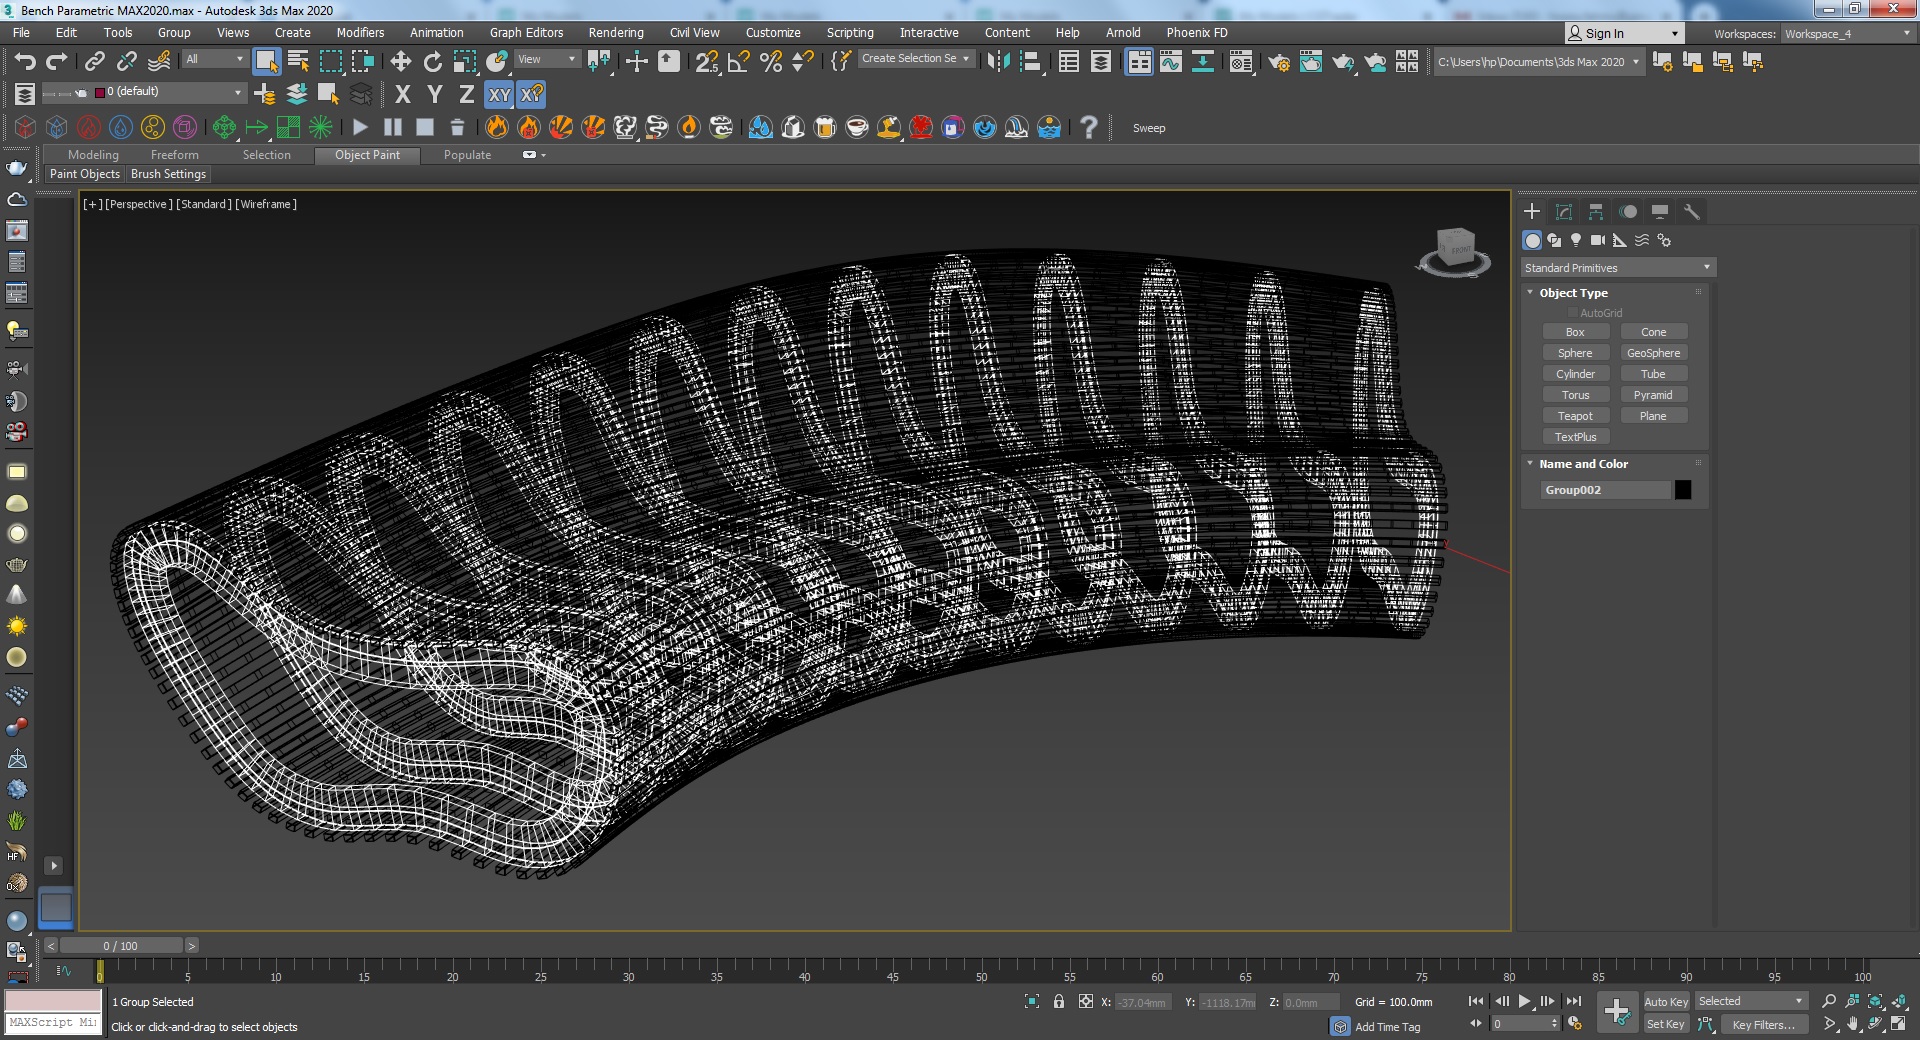Click the Cameras category icon
Image resolution: width=1920 pixels, height=1040 pixels.
[1598, 240]
